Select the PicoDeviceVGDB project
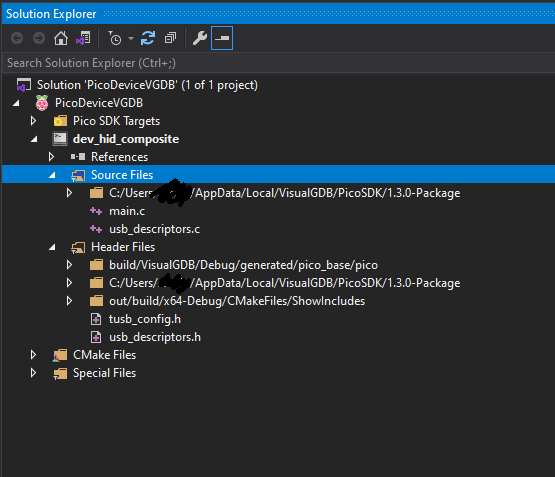555x477 pixels. point(99,103)
